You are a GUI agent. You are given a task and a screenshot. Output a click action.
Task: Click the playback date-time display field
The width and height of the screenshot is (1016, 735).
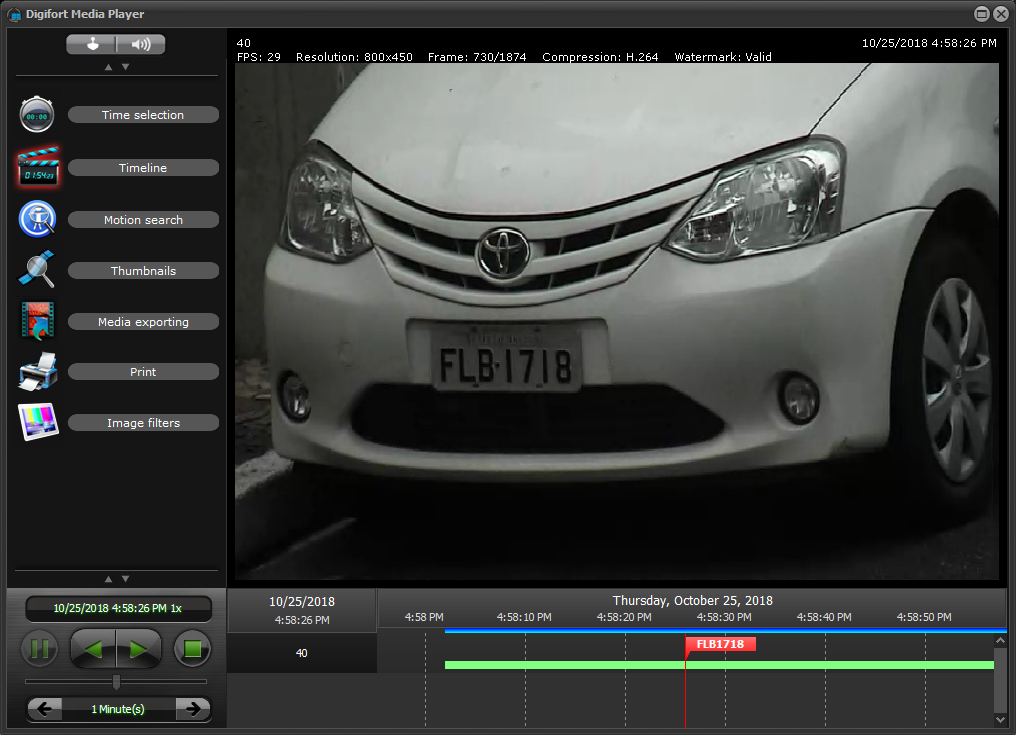119,609
